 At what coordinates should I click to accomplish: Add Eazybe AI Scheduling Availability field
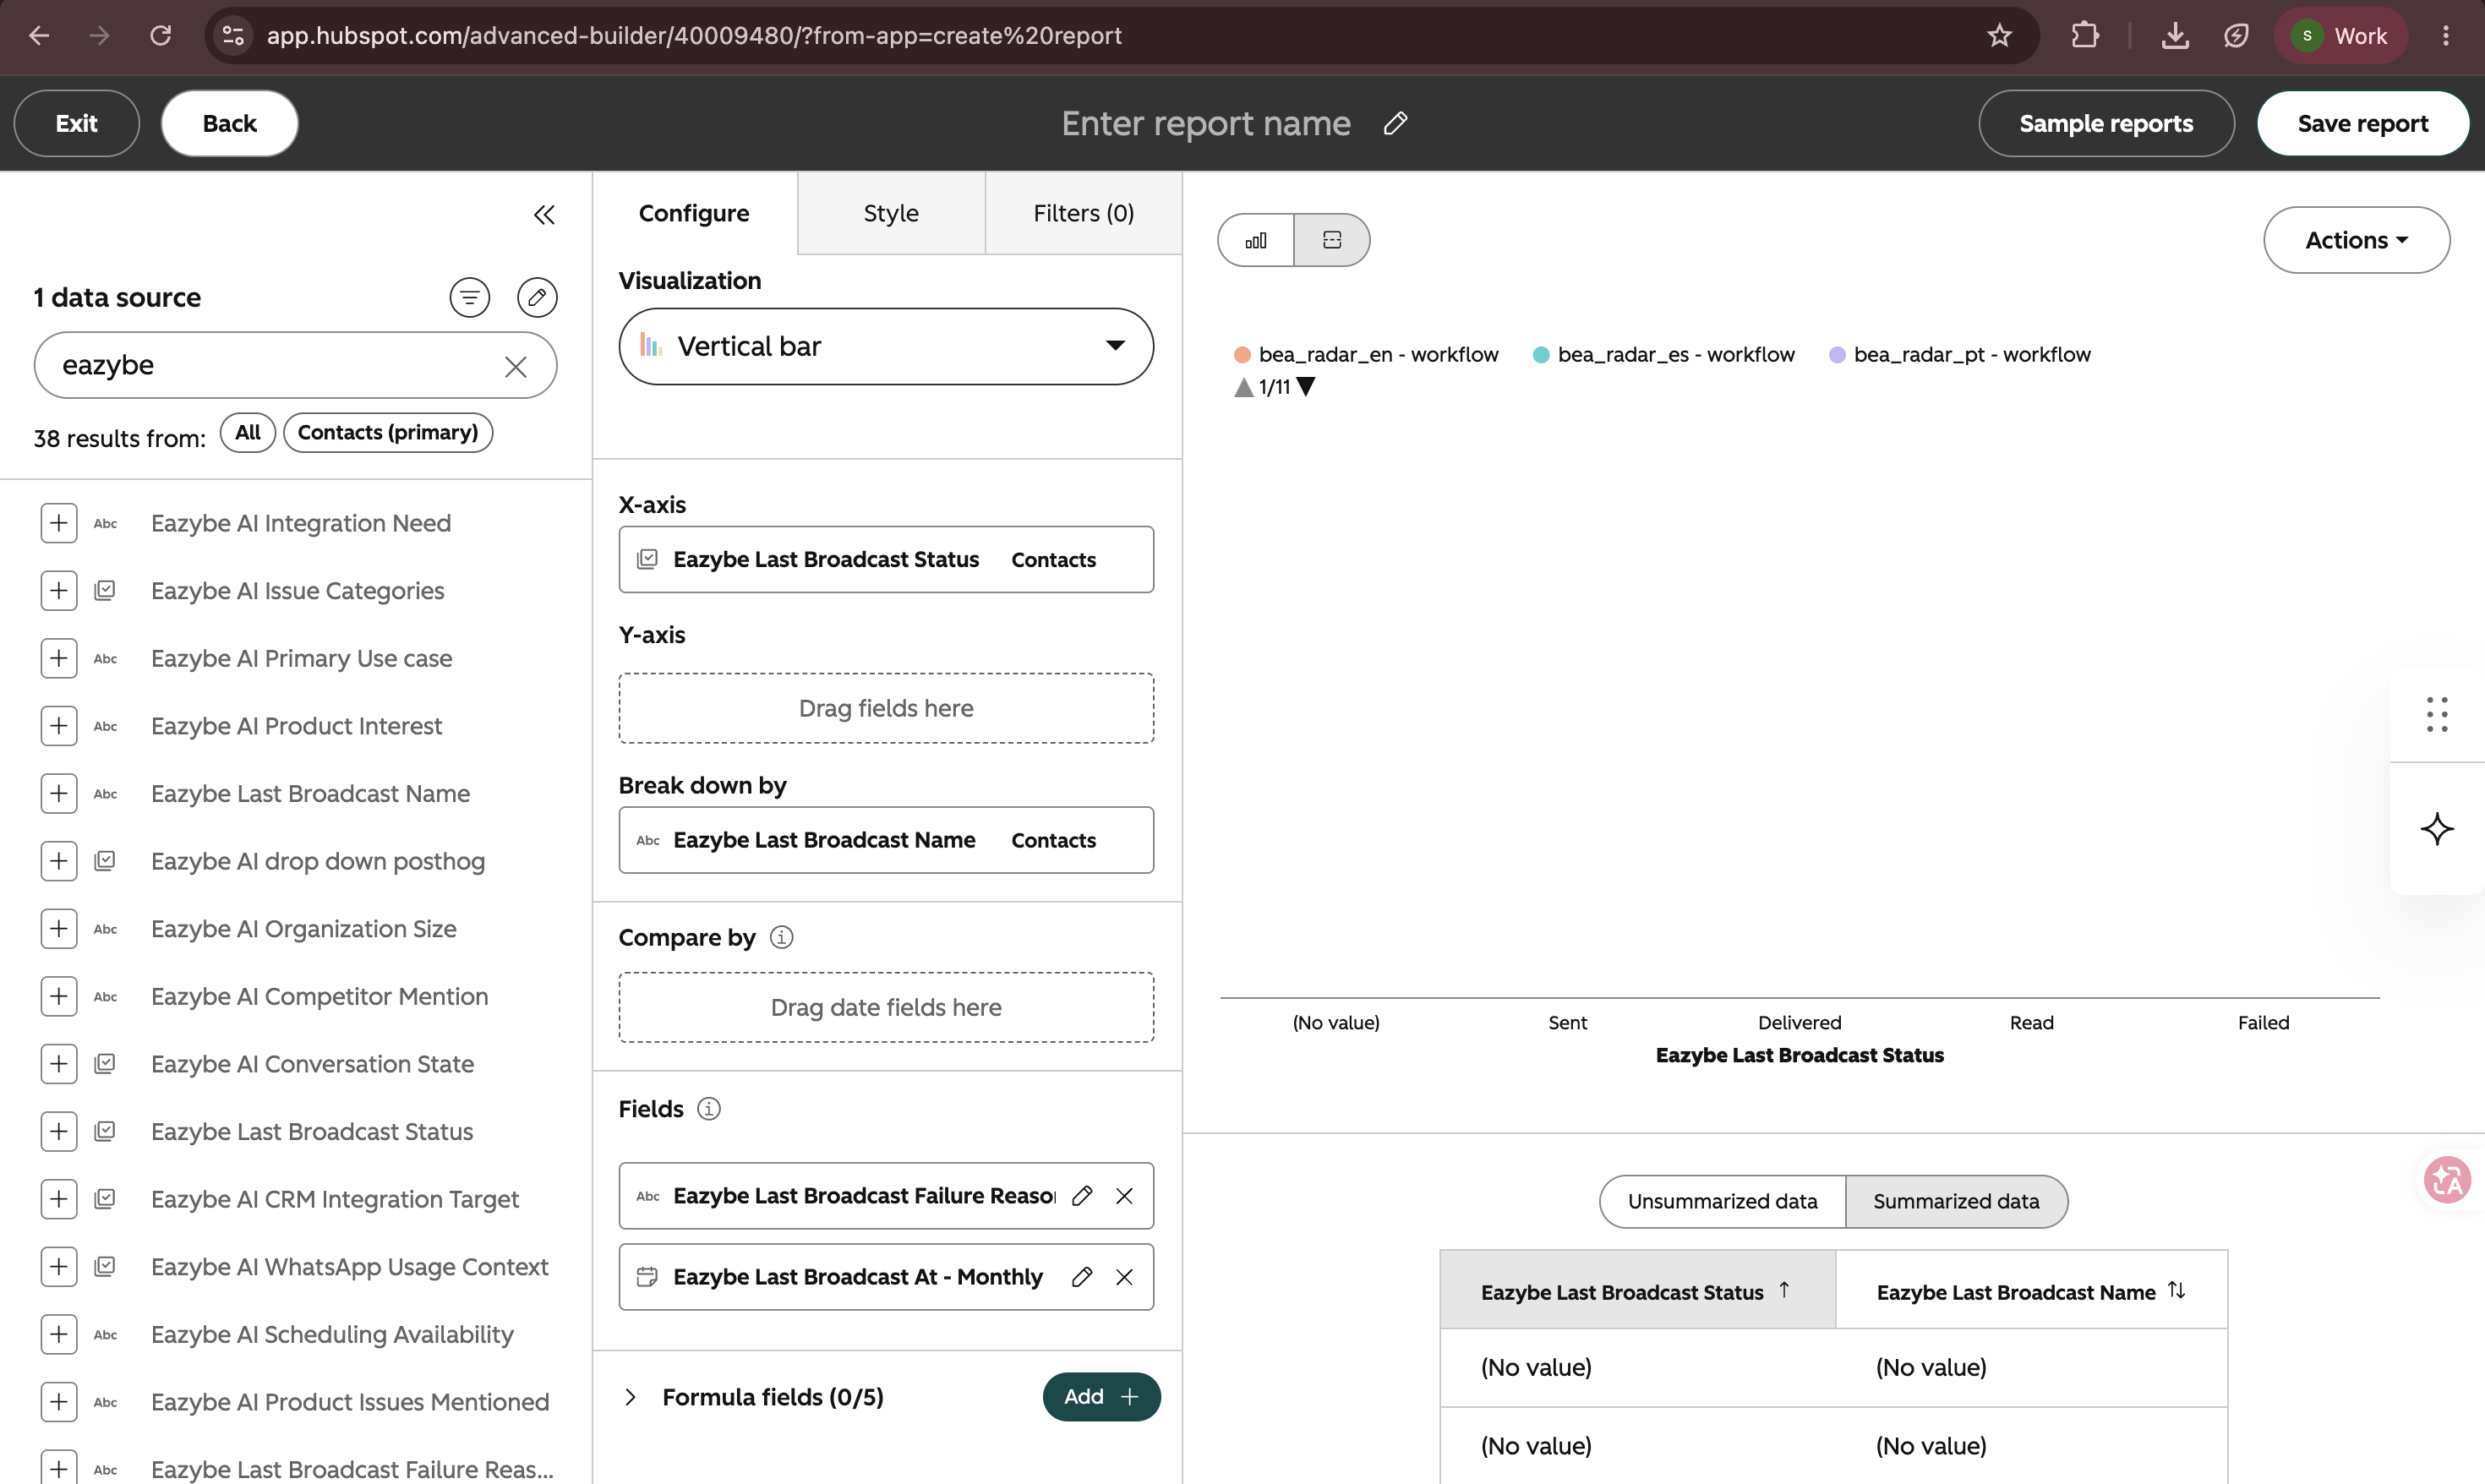coord(59,1334)
